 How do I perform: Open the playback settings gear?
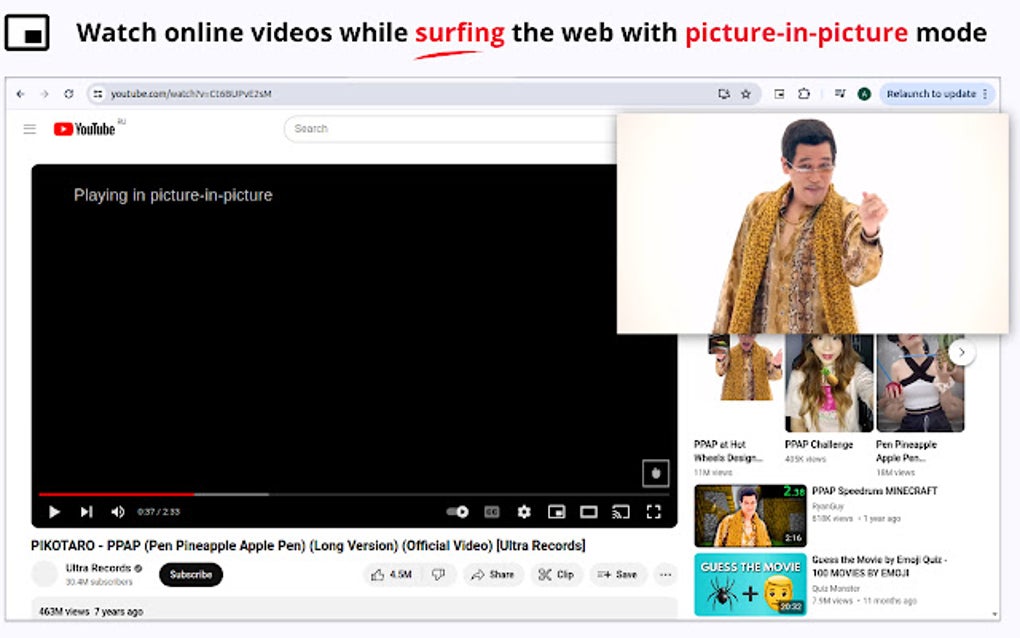(x=524, y=511)
